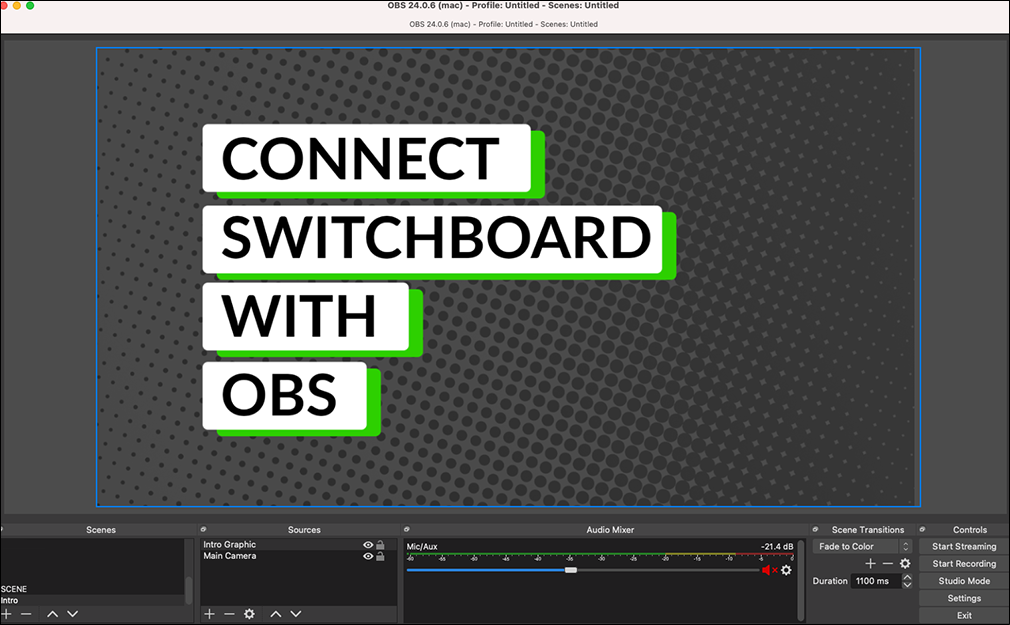The width and height of the screenshot is (1010, 625).
Task: Undock the Sources panel using its float icon
Action: 204,529
